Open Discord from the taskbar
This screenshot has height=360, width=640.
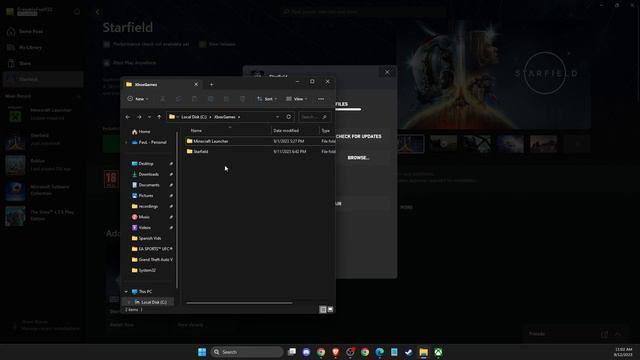306,352
